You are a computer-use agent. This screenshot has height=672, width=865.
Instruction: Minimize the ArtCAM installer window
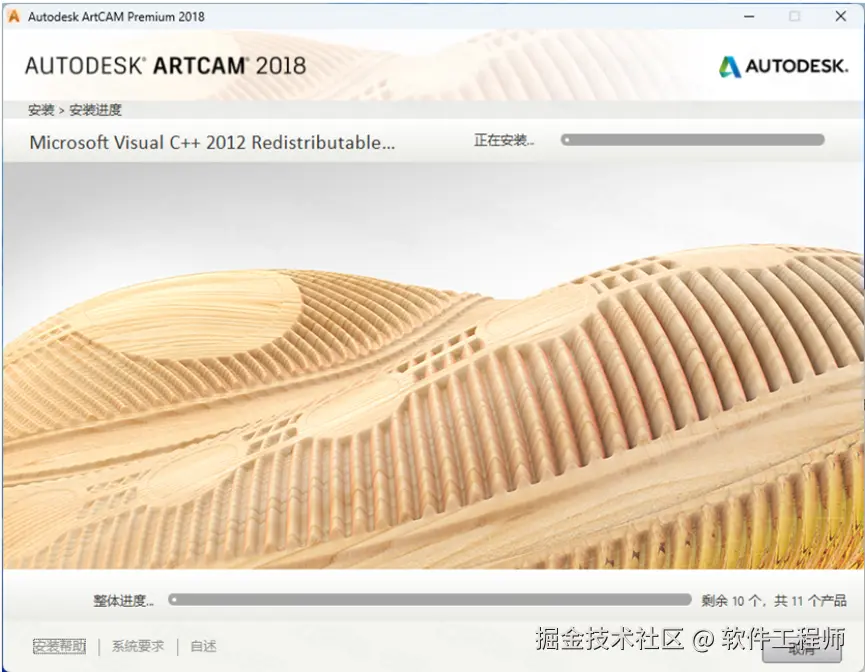click(x=749, y=17)
